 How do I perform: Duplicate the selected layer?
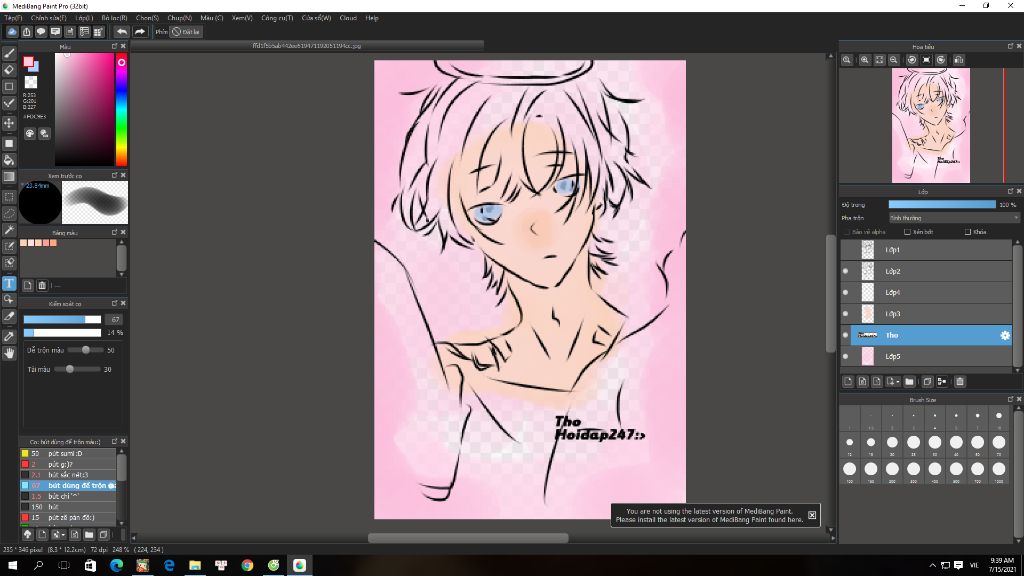(927, 381)
